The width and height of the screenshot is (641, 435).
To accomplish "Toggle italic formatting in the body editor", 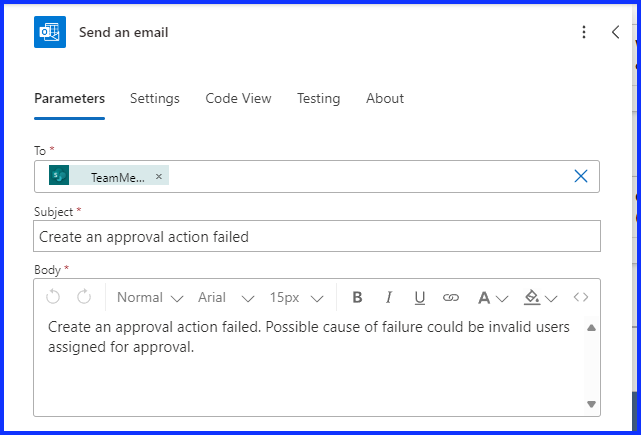I will pyautogui.click(x=389, y=297).
